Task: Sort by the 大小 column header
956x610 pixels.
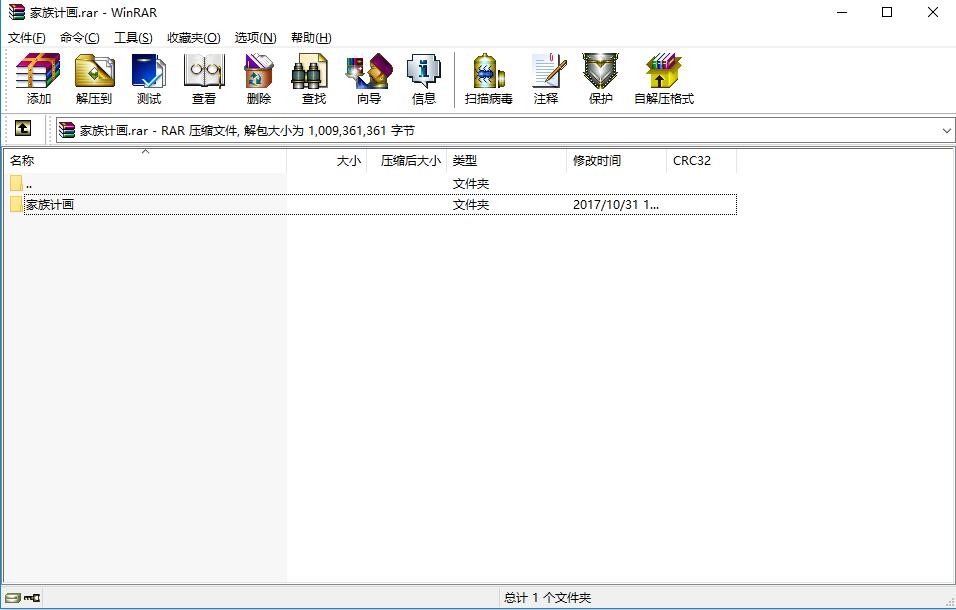Action: tap(327, 161)
